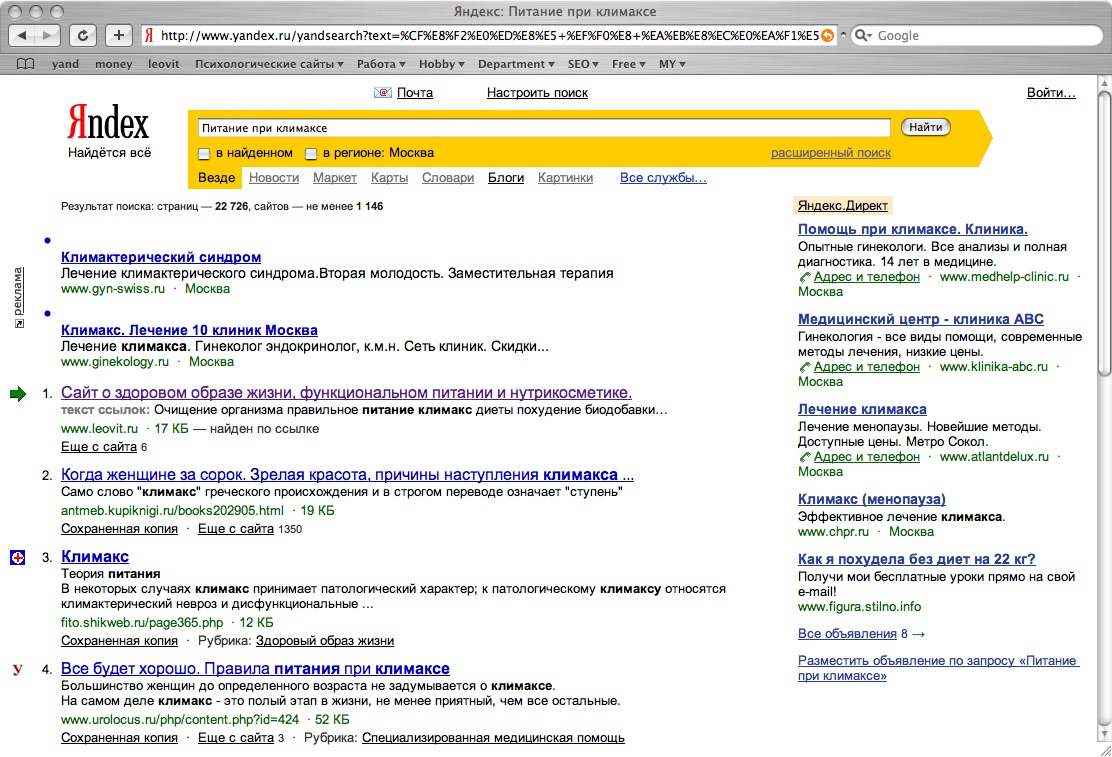Open the Здоровый образ жизни rubric link
Viewport: 1112px width, 757px height.
(325, 641)
